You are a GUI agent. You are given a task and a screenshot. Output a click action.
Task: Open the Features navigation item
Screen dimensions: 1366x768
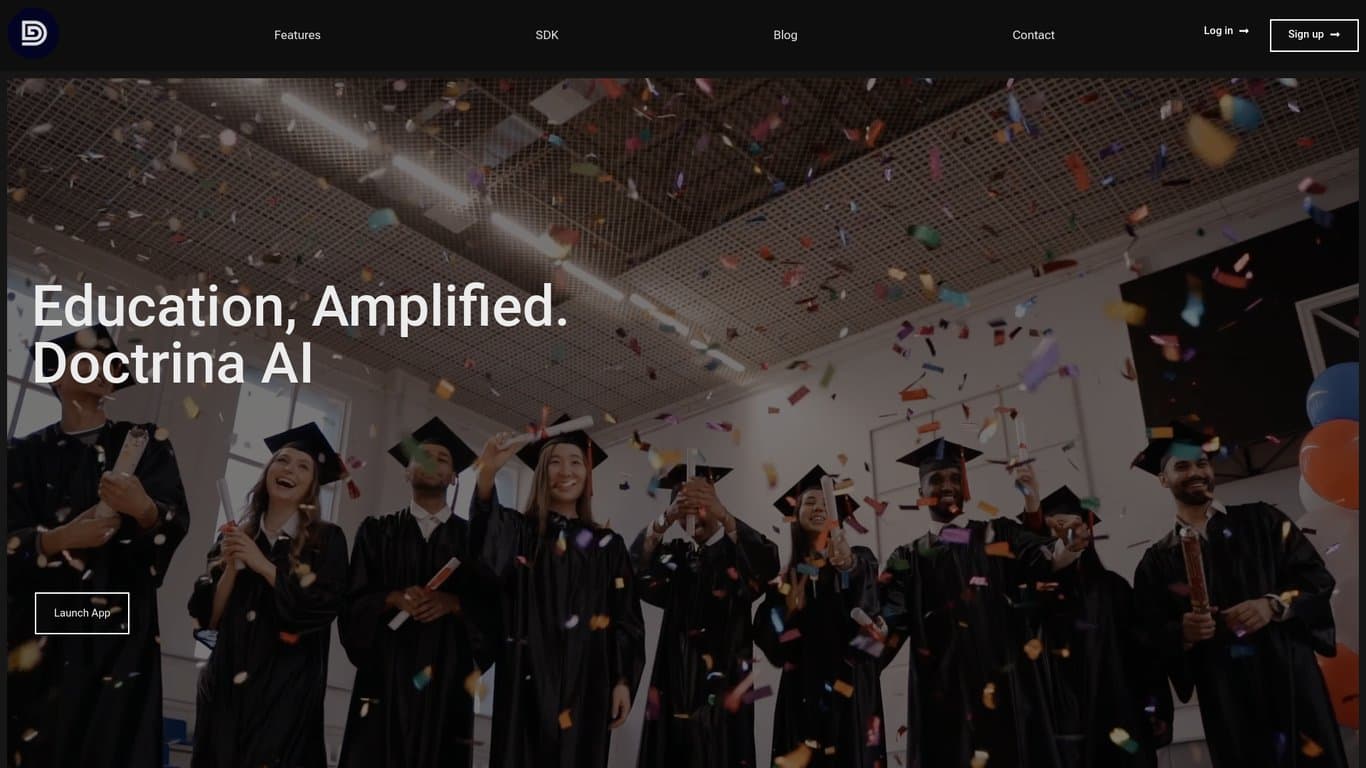click(297, 35)
